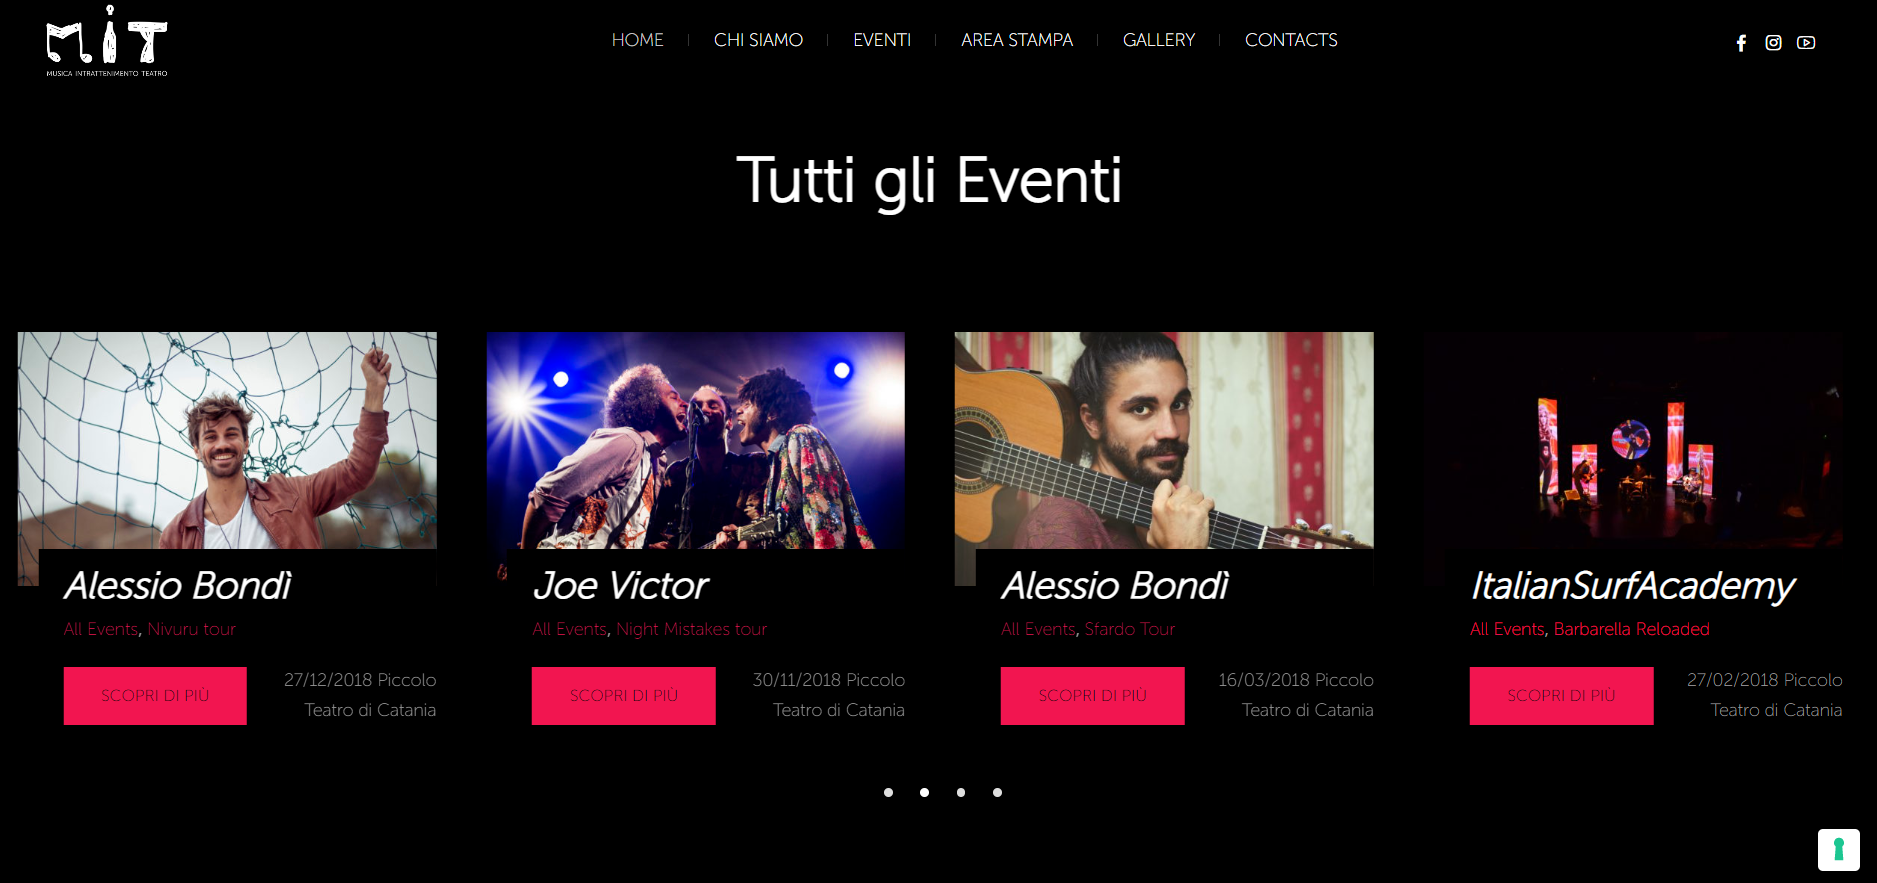The height and width of the screenshot is (883, 1877).
Task: Open the GALLERY menu item
Action: (1158, 40)
